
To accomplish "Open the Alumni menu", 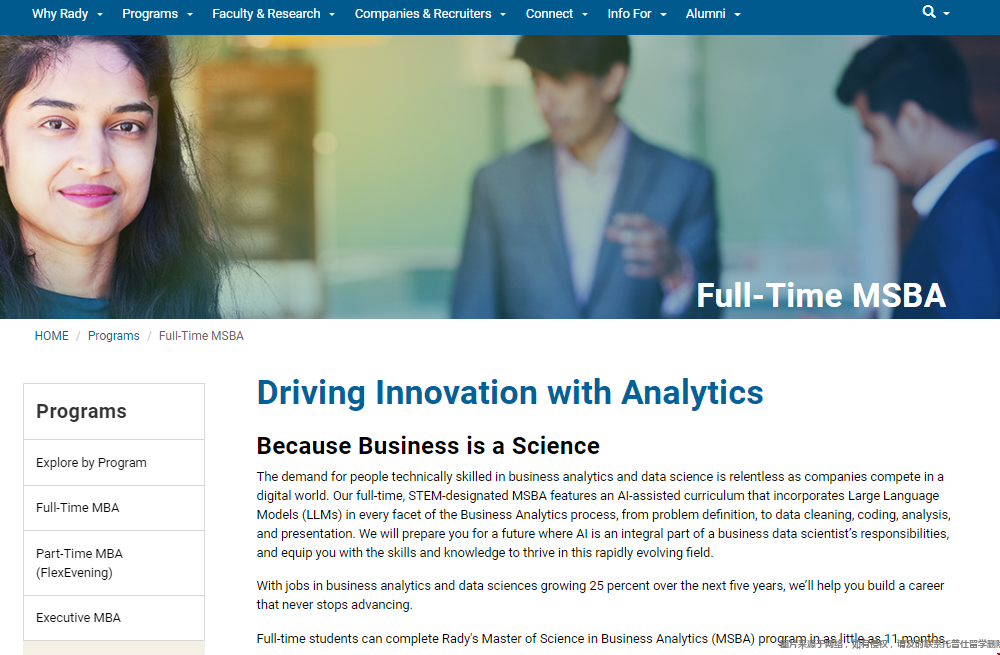I will coord(713,14).
